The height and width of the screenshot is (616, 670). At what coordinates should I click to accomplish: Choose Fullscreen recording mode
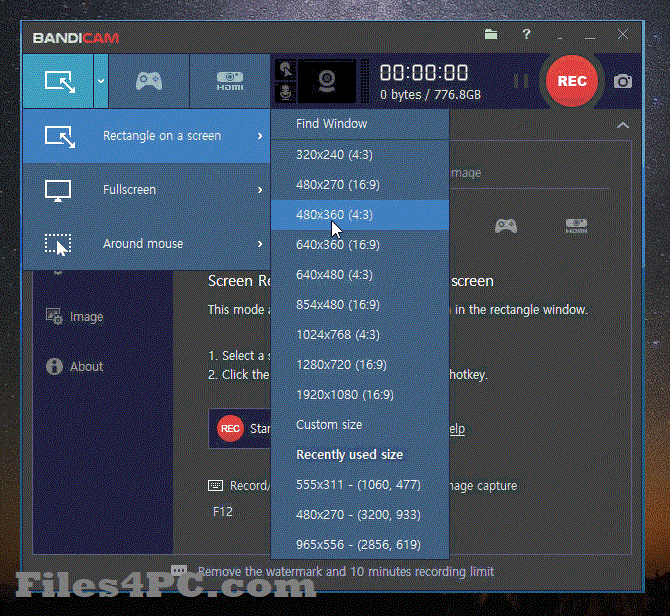coord(147,190)
